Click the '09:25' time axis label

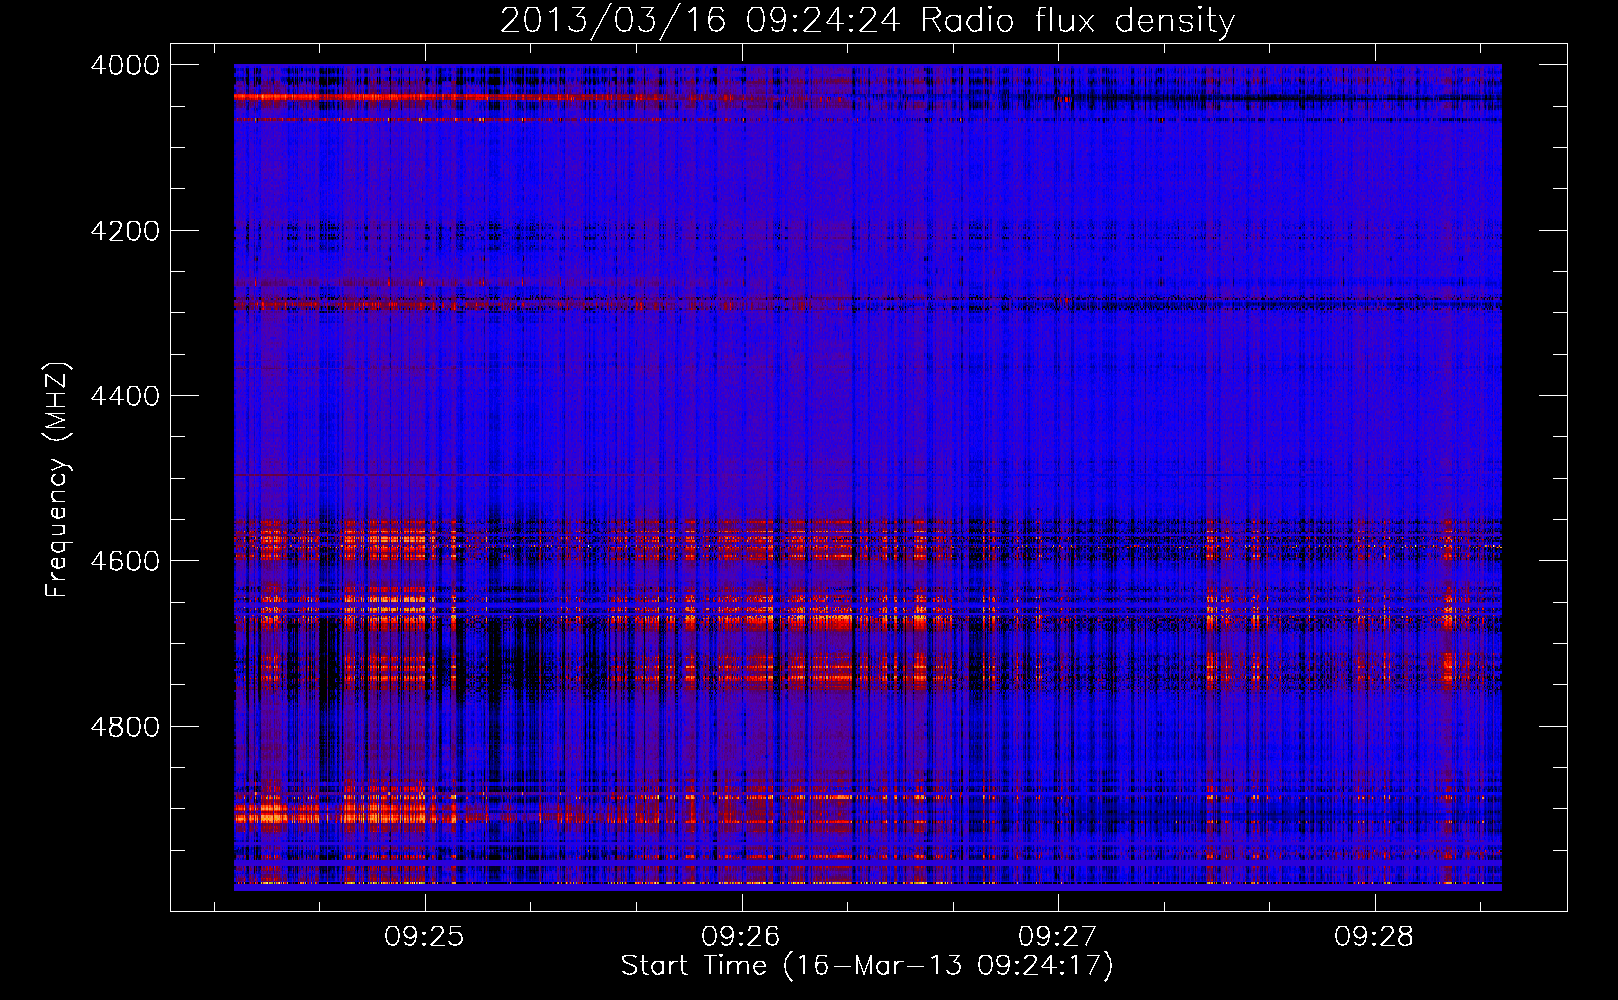coord(425,936)
